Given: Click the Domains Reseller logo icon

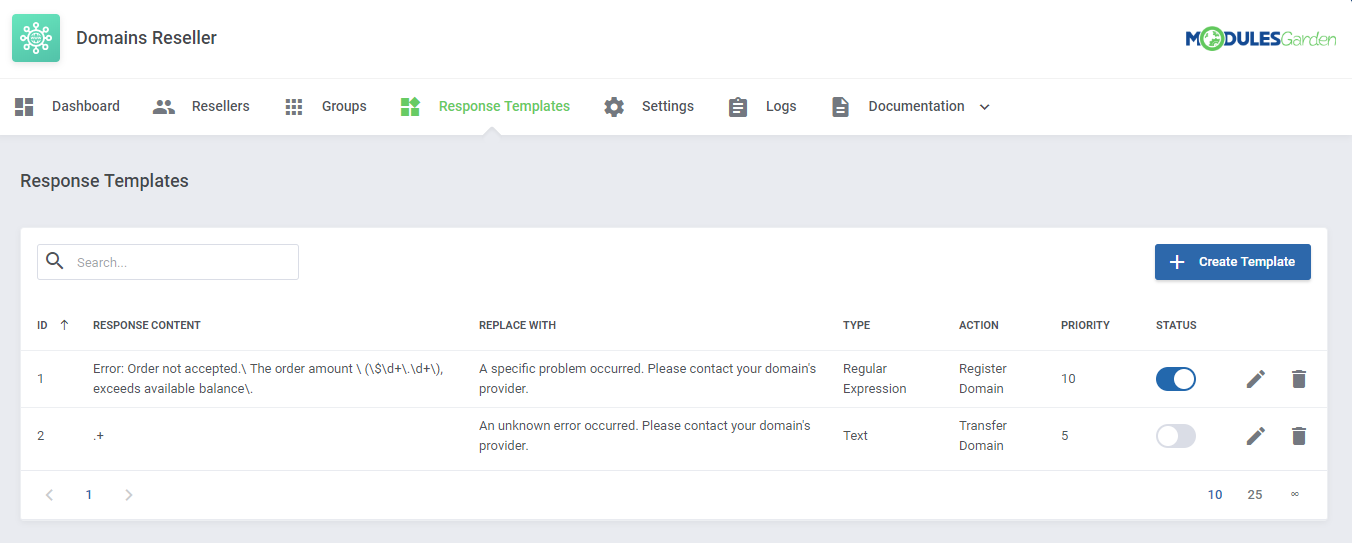Looking at the screenshot, I should [36, 38].
